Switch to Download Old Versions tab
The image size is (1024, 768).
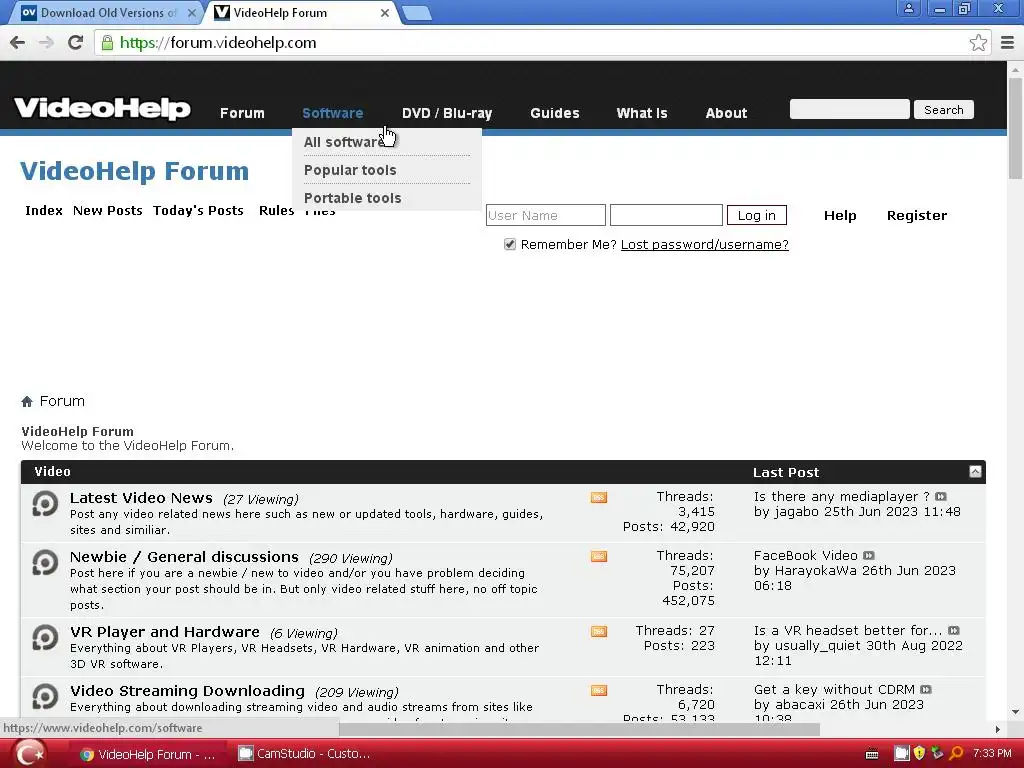coord(104,12)
